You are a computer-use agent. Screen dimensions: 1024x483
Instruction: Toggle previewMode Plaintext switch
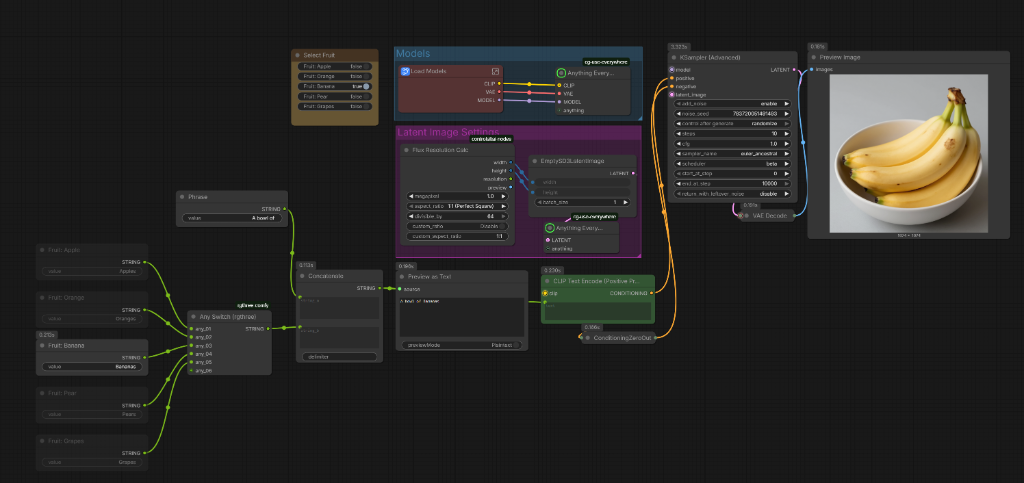point(516,345)
